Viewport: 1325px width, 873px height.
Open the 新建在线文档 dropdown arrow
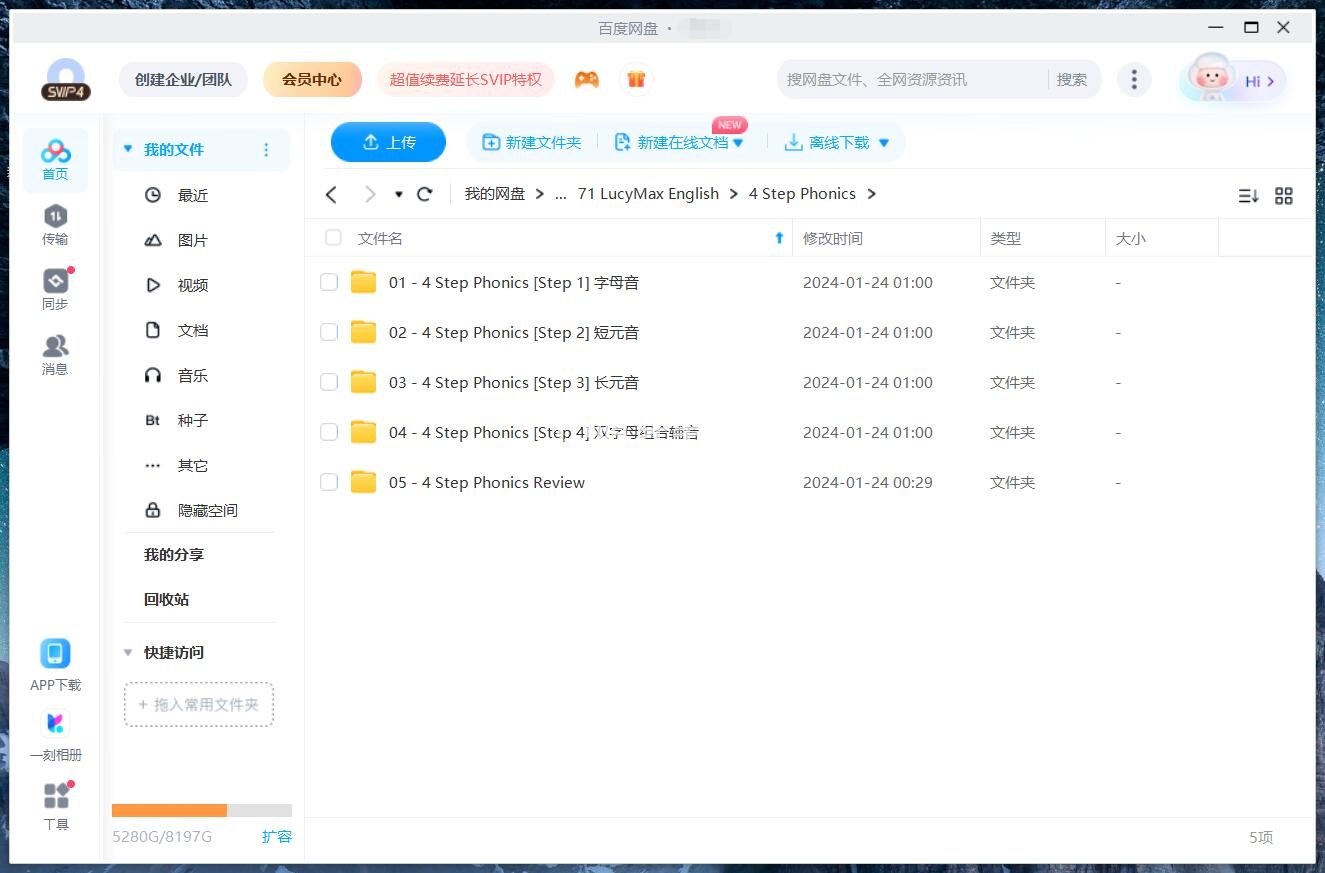tap(738, 142)
